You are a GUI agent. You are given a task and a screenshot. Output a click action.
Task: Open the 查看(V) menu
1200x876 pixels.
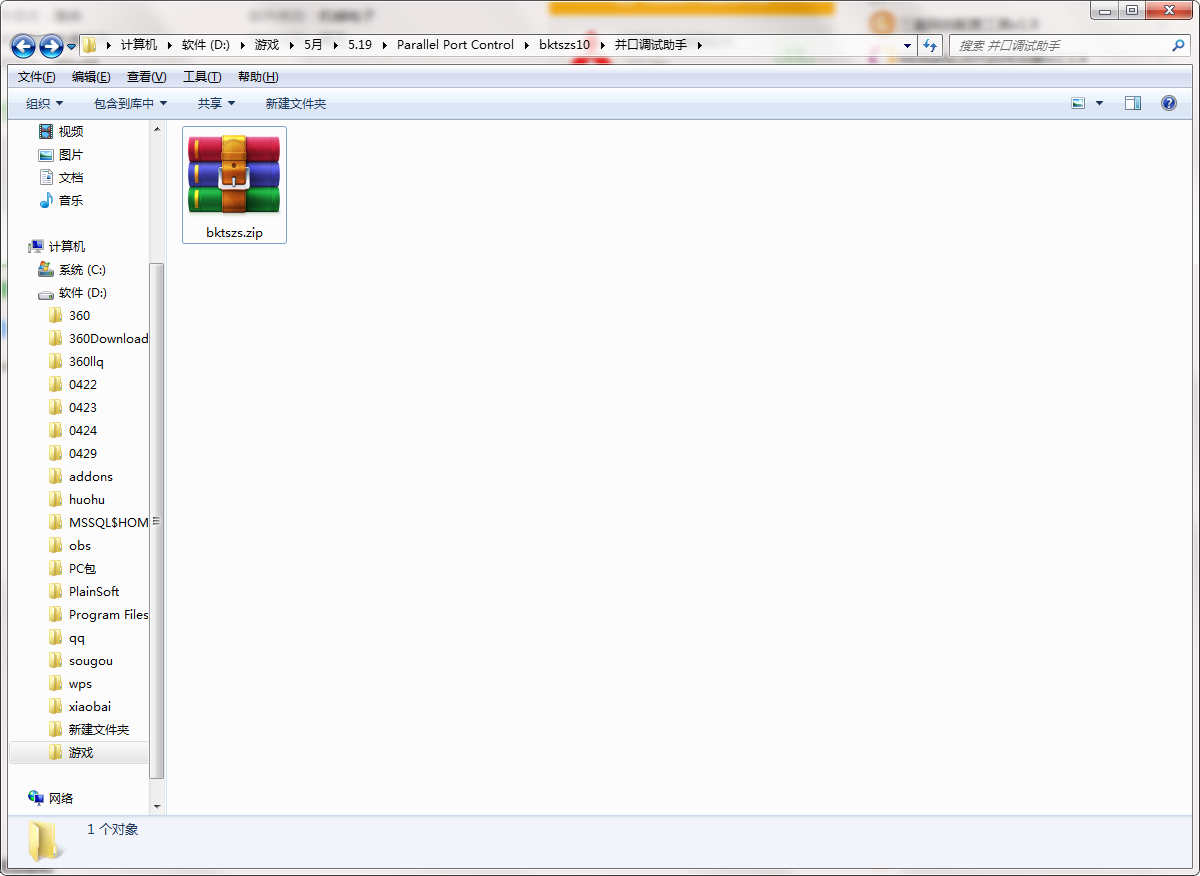click(146, 77)
